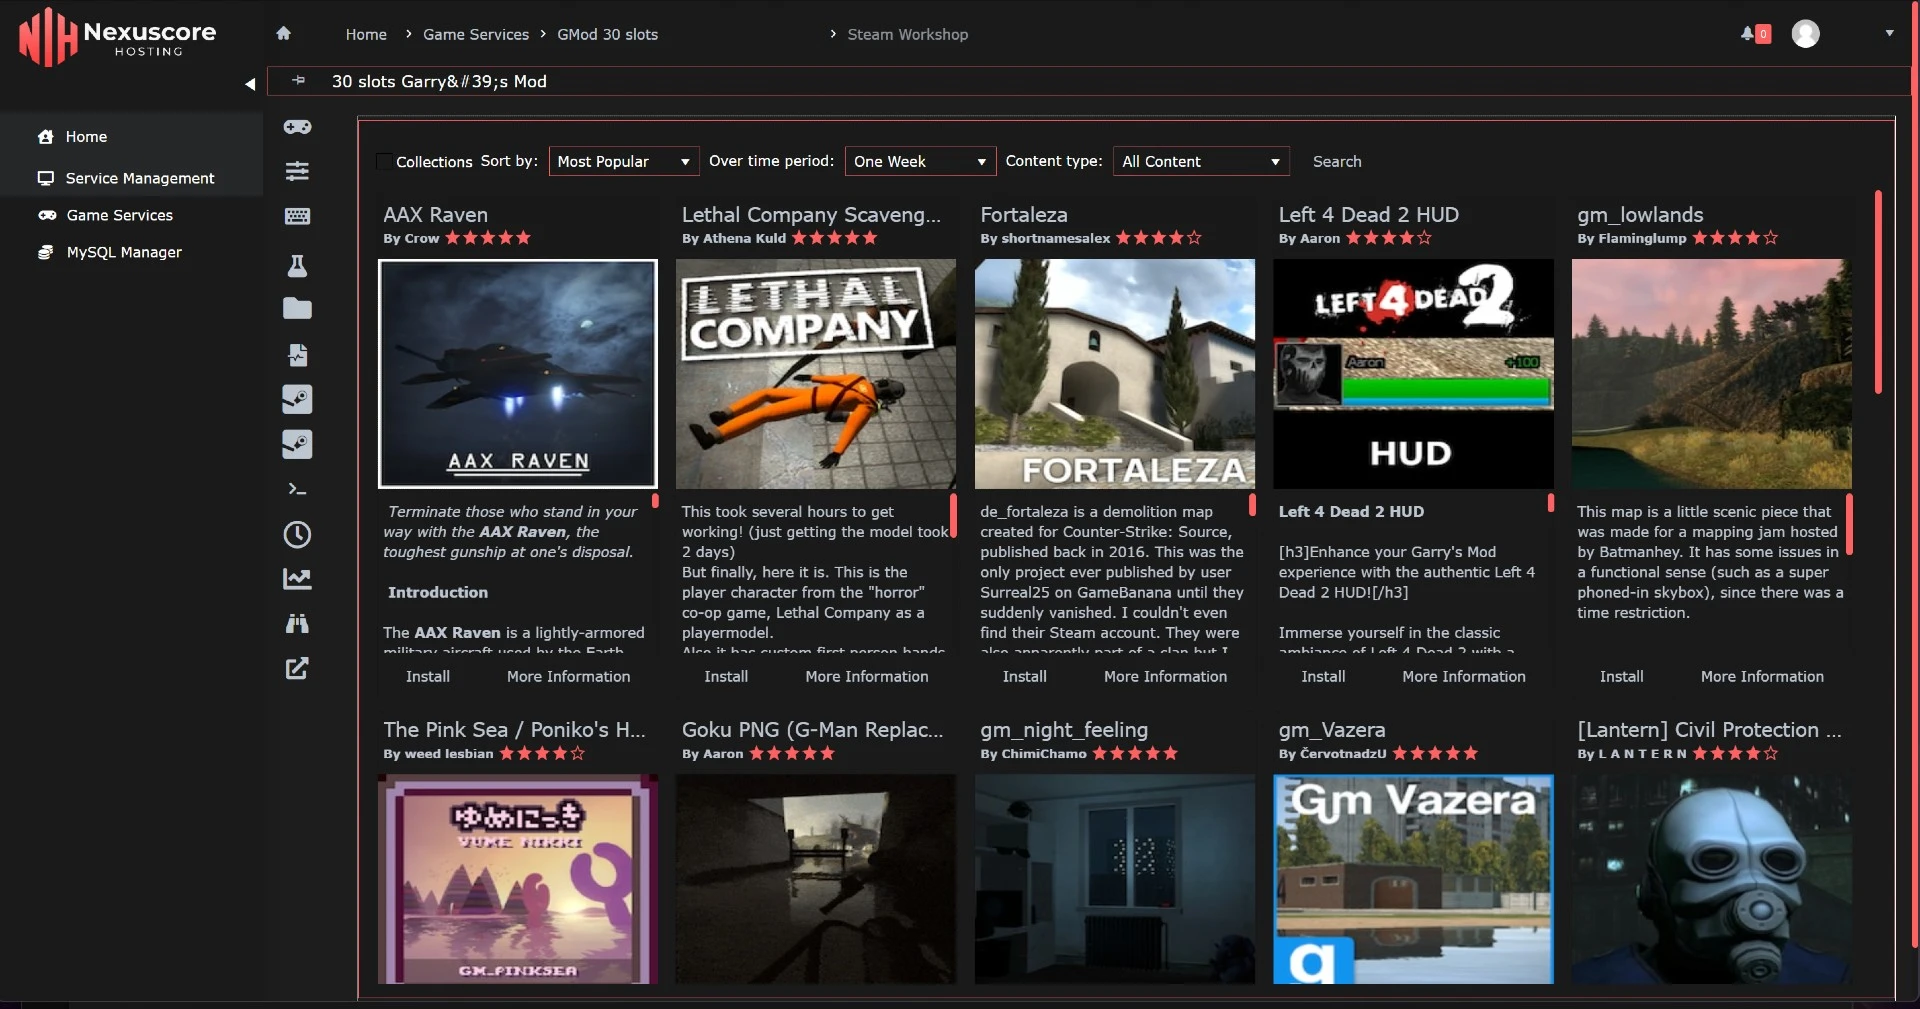1920x1009 pixels.
Task: Click the gm_lowlands description scrollbar
Action: 1849,524
